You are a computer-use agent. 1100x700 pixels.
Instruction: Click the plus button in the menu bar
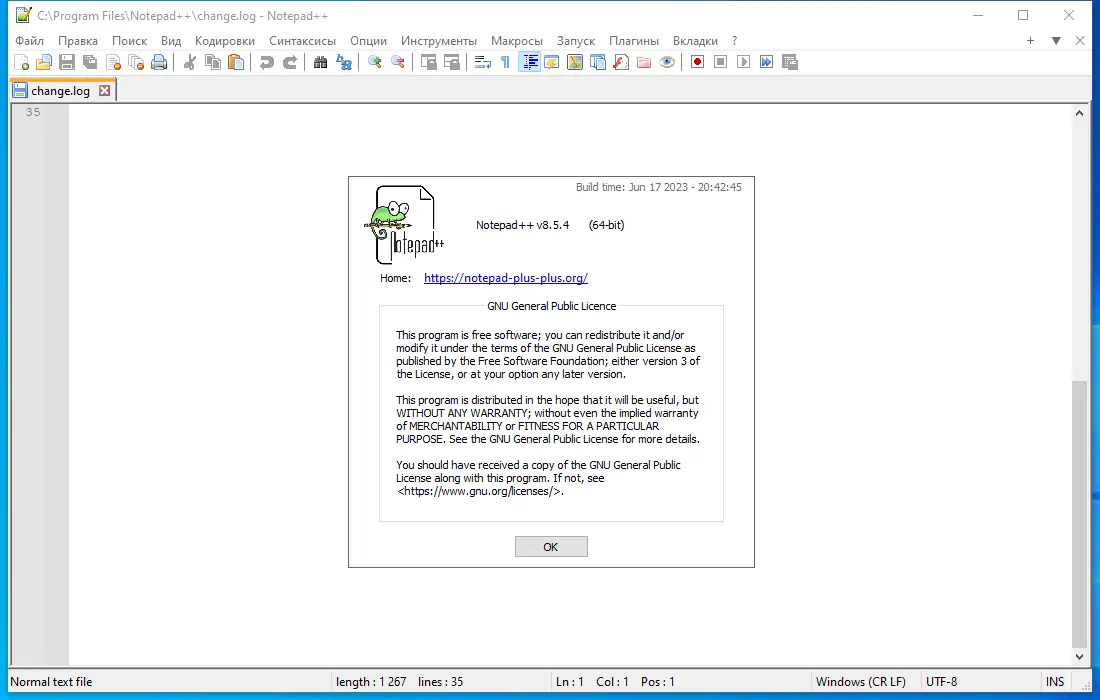click(x=1031, y=41)
